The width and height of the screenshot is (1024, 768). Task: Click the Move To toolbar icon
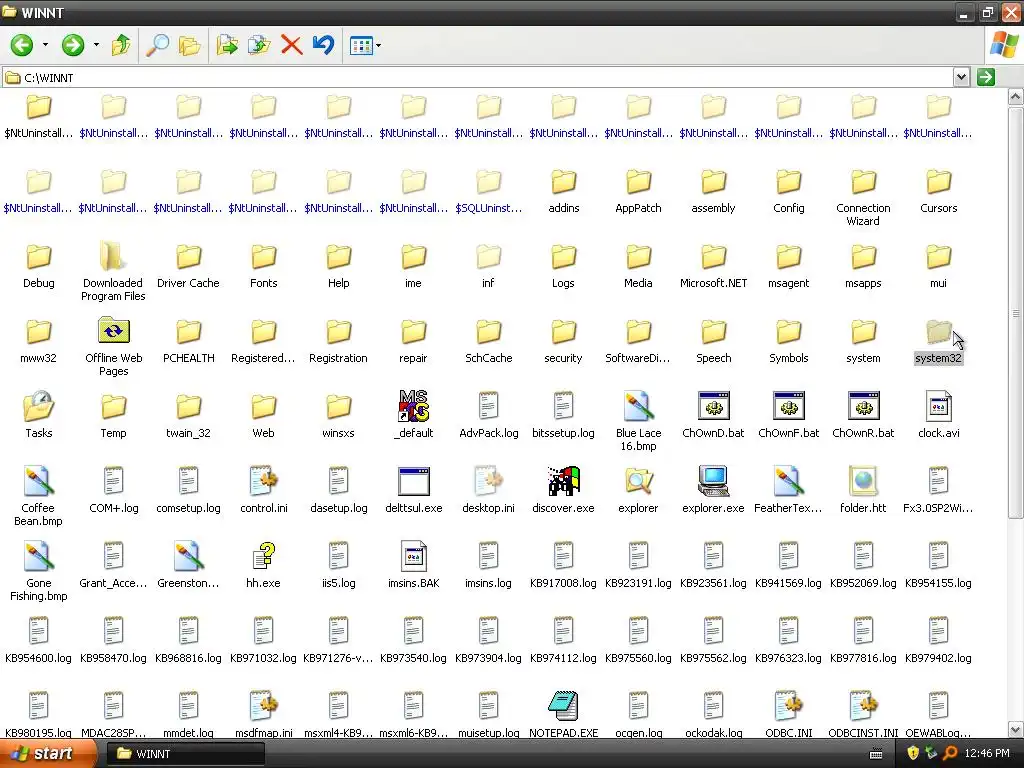(x=227, y=45)
